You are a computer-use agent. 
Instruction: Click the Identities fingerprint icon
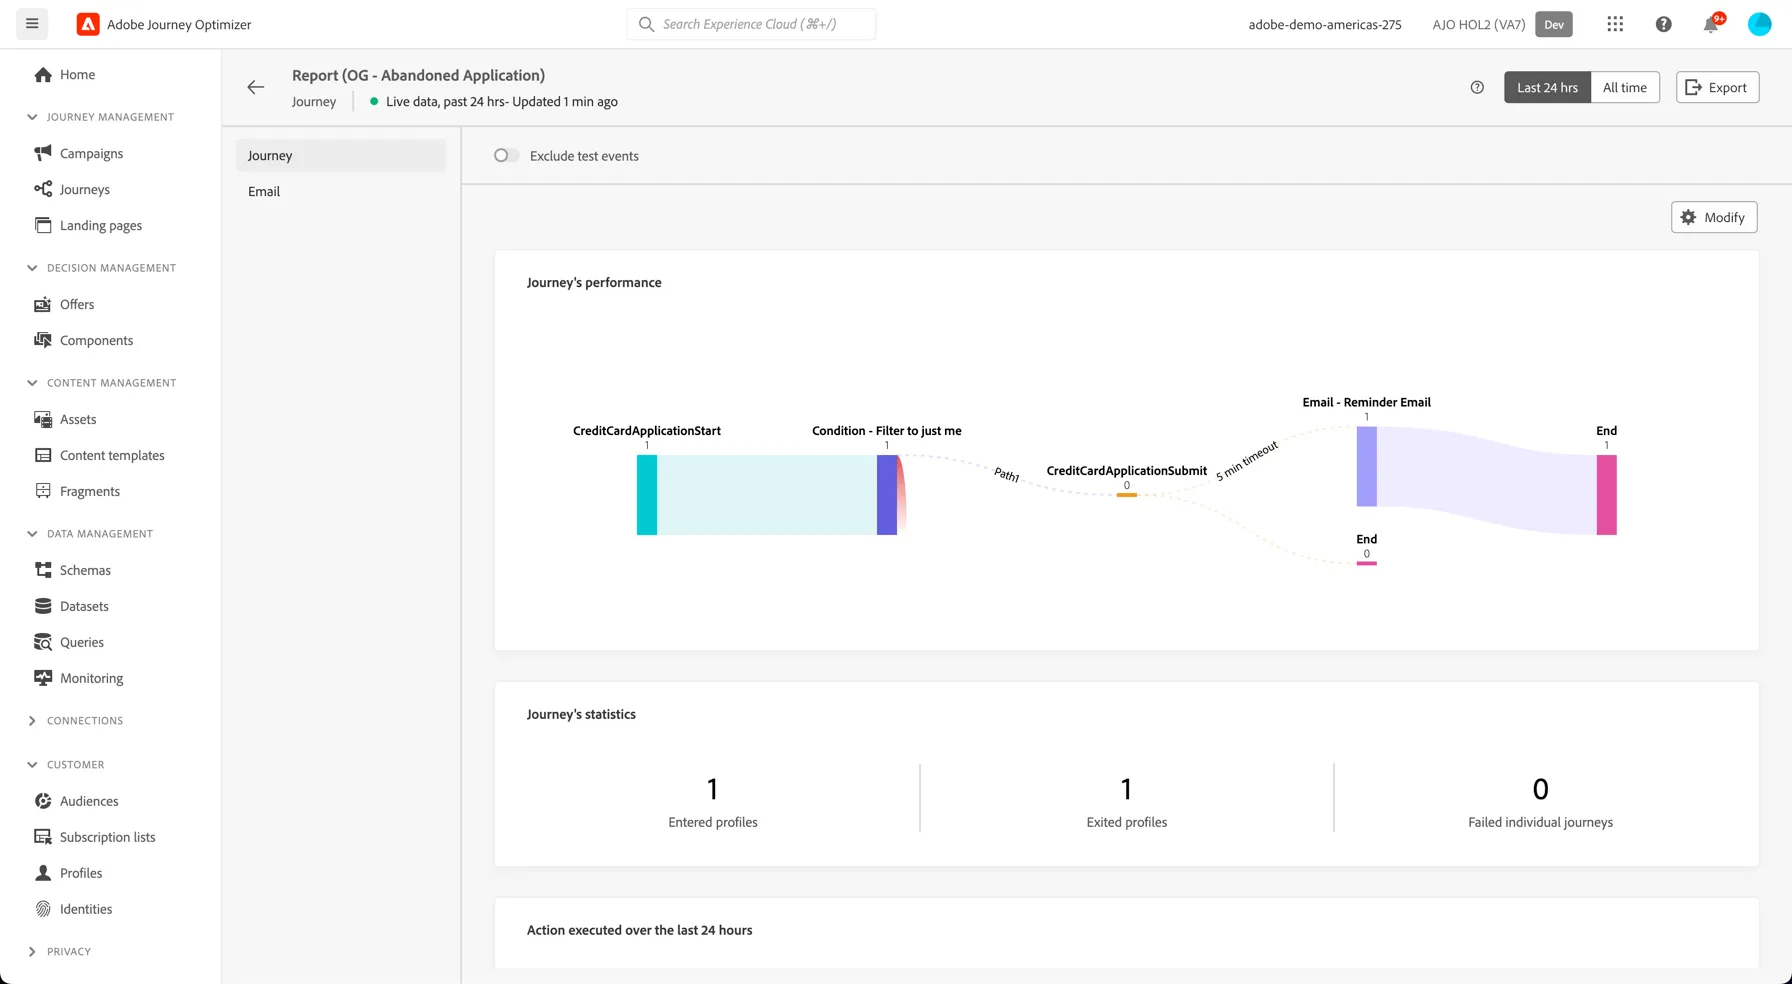click(43, 909)
